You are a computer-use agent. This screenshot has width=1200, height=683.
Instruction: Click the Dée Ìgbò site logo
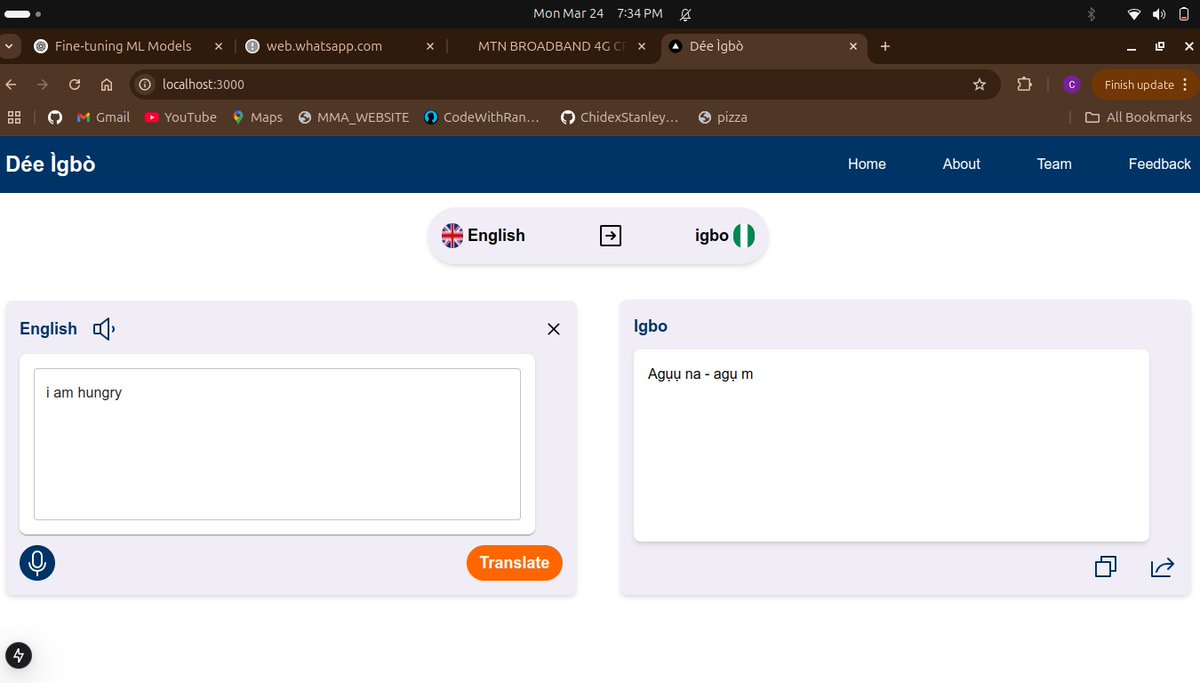click(x=51, y=164)
